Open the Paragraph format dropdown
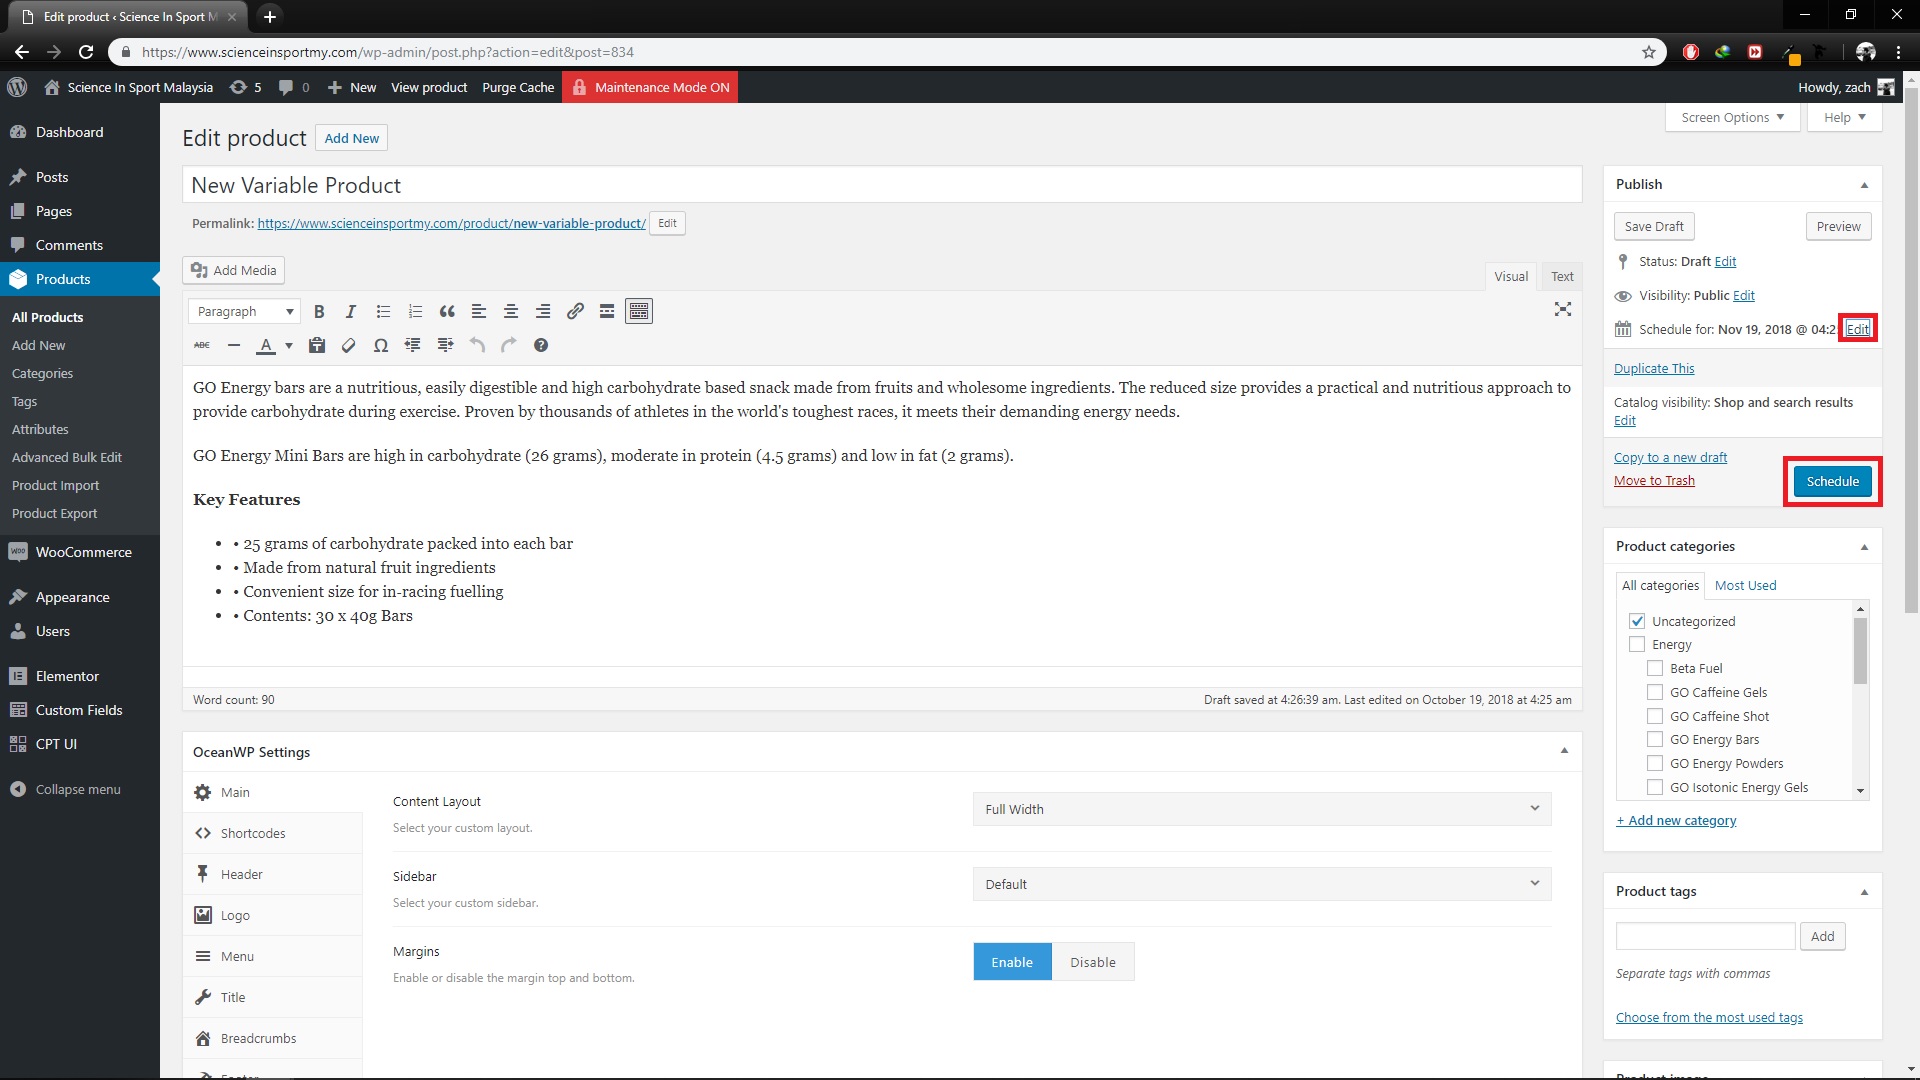This screenshot has height=1080, width=1920. (244, 312)
